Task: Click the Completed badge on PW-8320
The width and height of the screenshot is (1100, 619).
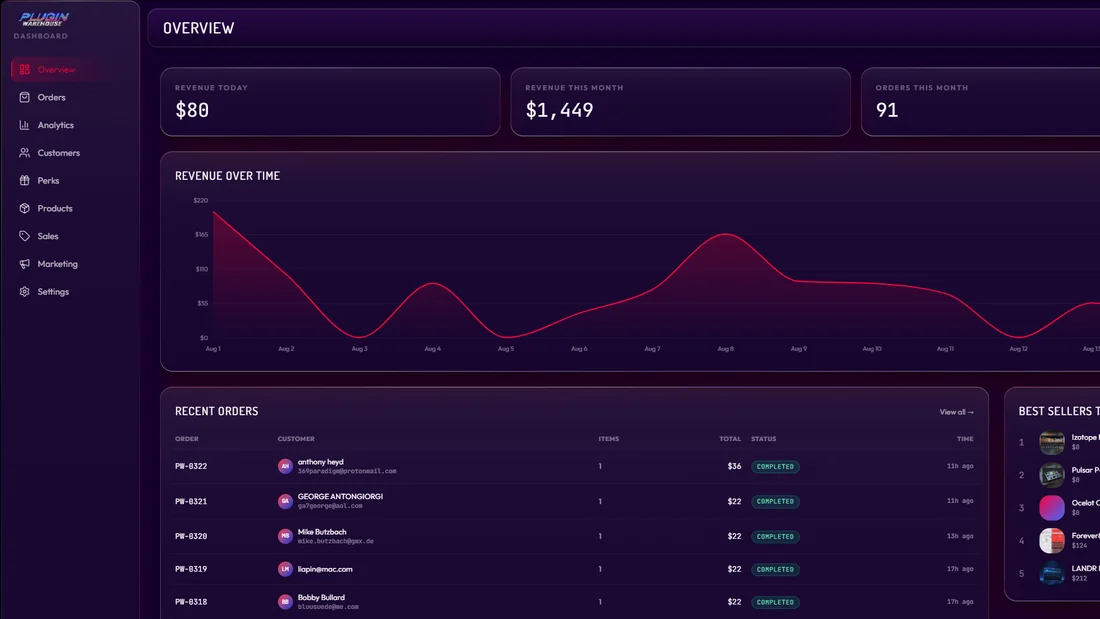Action: click(775, 536)
